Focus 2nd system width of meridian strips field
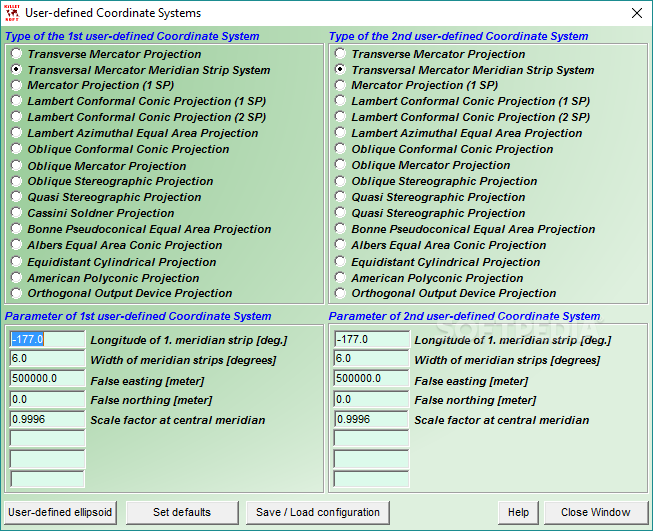 click(371, 359)
